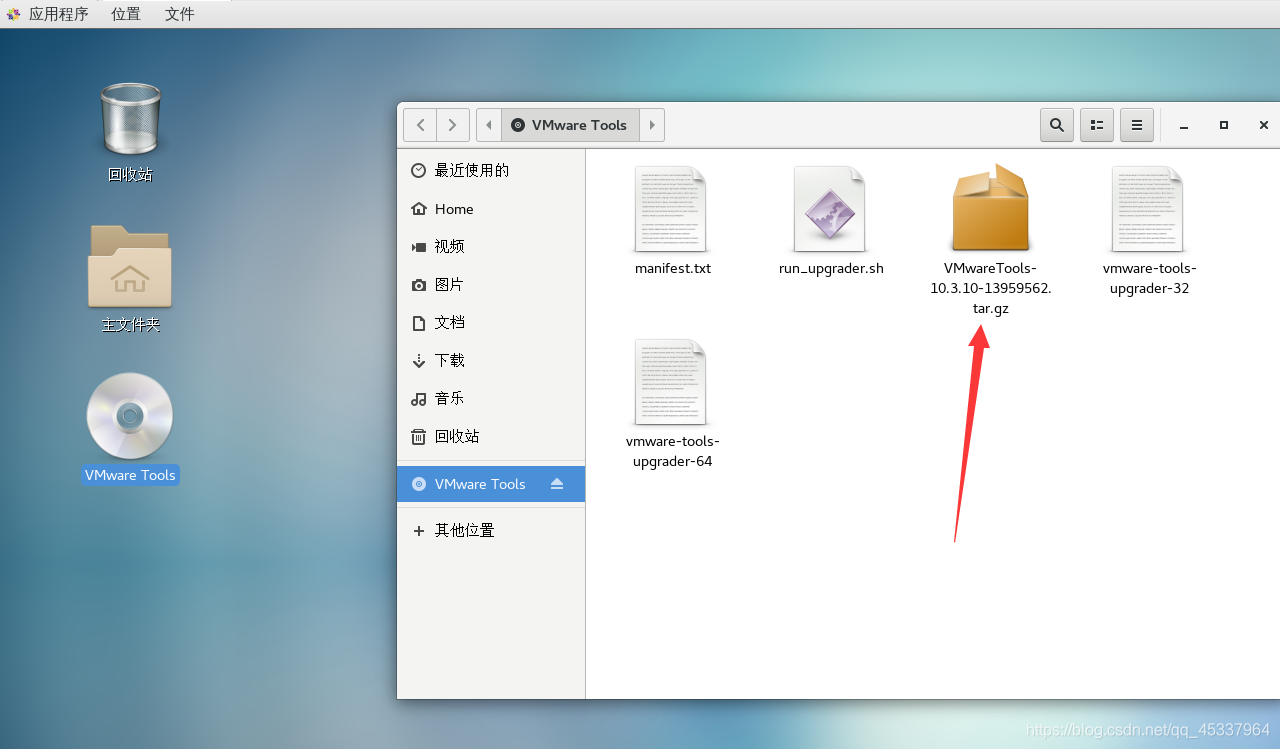This screenshot has height=749, width=1280.
Task: Click the VMware Tools path bar button
Action: click(x=570, y=125)
